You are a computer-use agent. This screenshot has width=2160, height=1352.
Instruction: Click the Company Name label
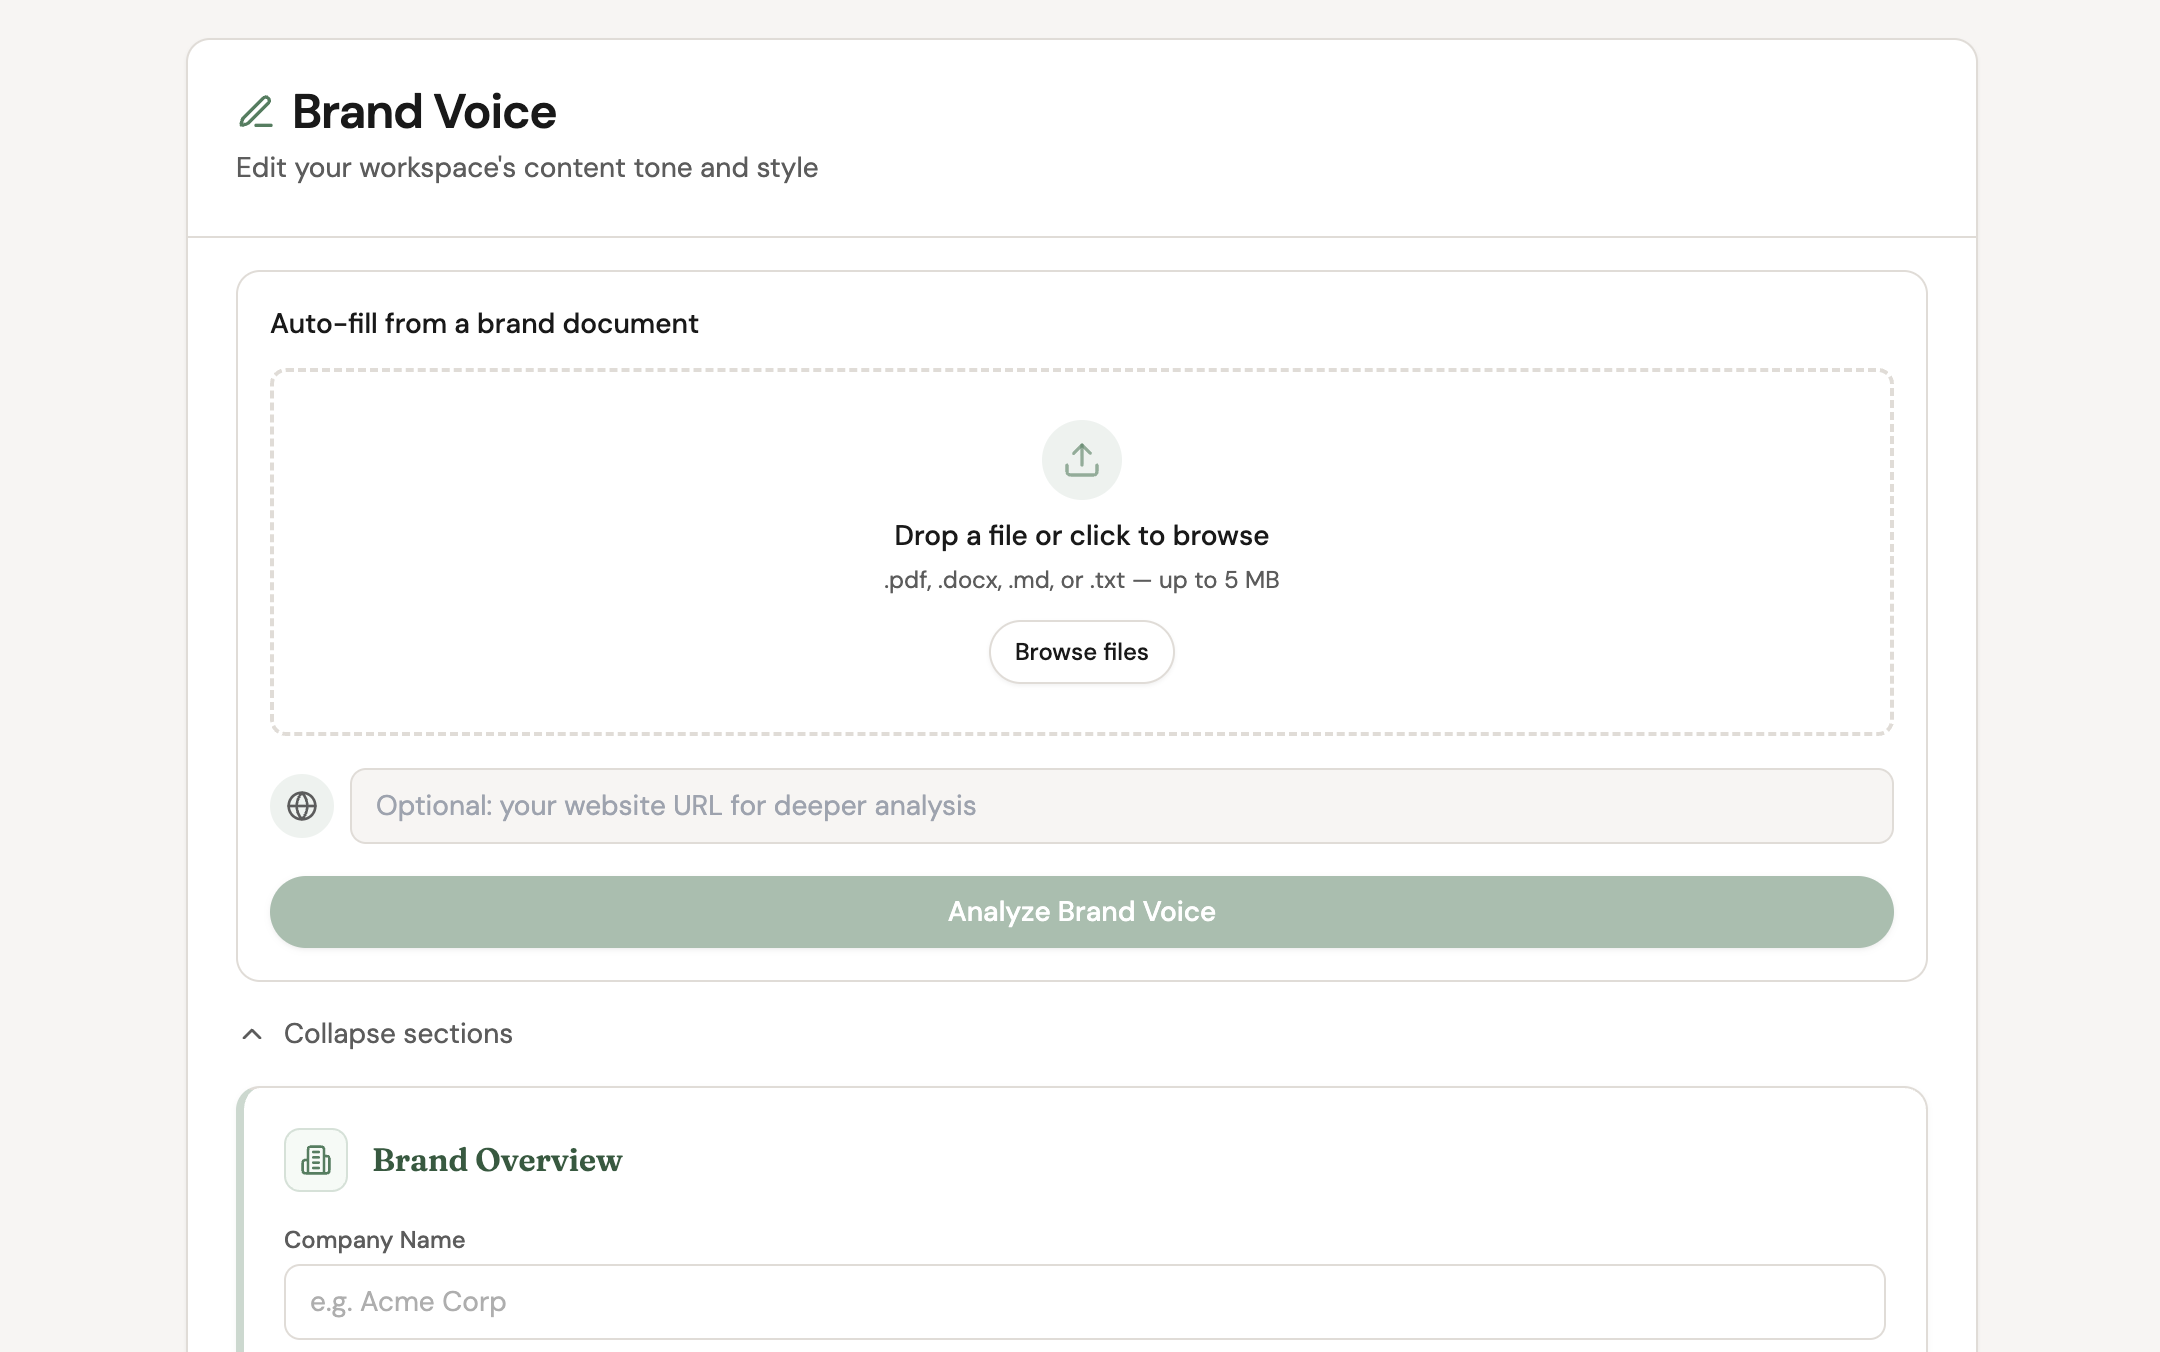pyautogui.click(x=374, y=1239)
